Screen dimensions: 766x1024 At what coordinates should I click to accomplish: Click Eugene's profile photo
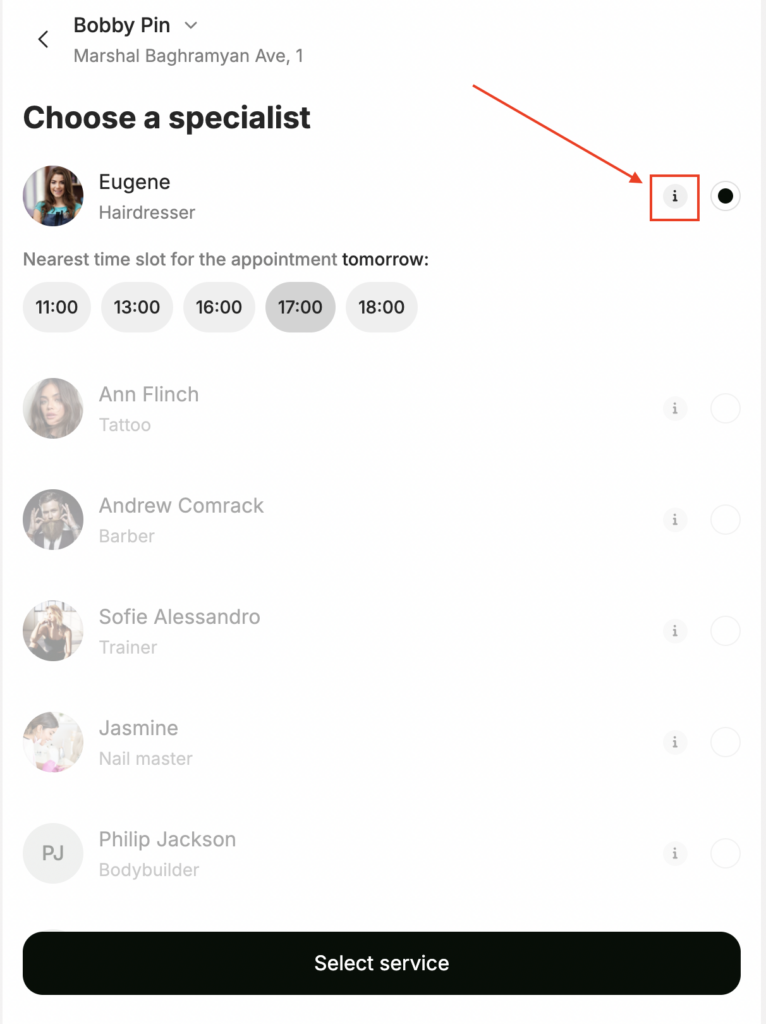click(53, 196)
